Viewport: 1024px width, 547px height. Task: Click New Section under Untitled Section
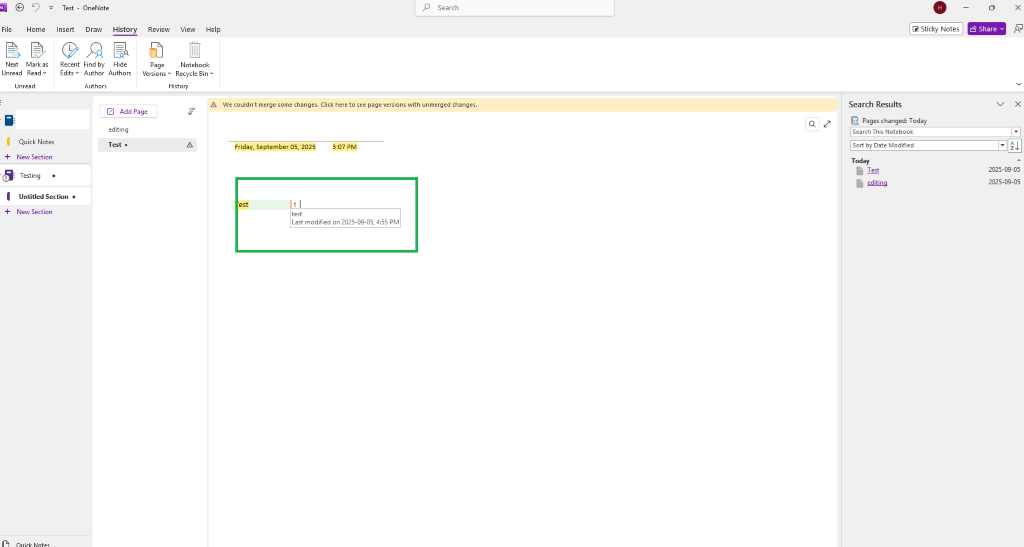(34, 212)
